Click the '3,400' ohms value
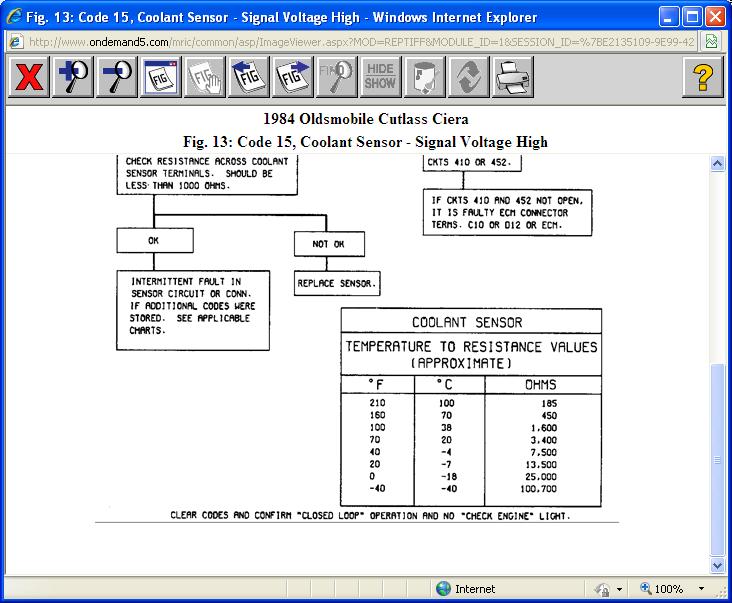 [543, 440]
